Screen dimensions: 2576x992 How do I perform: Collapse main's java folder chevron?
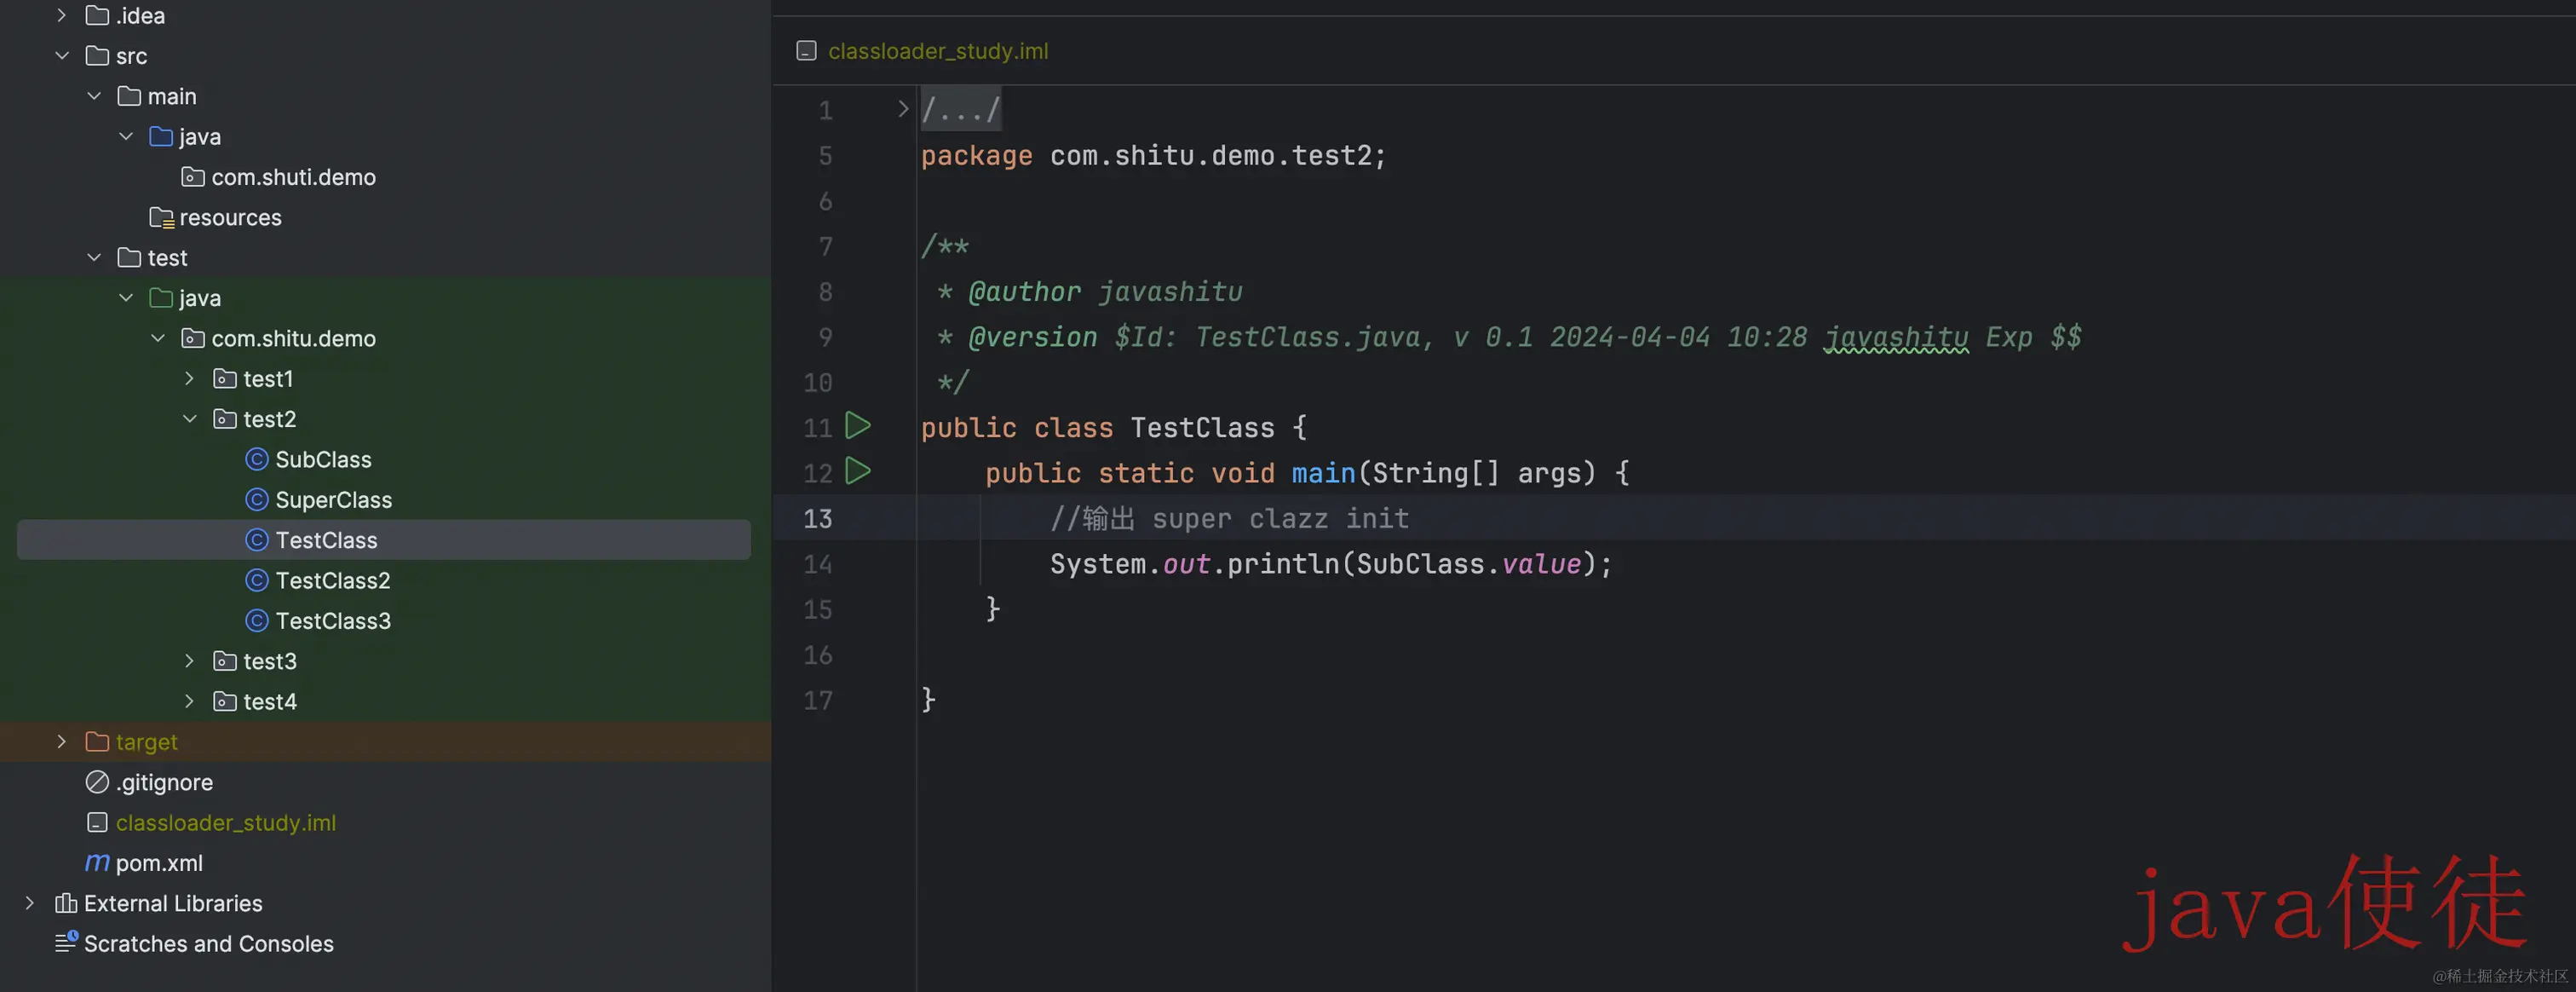(126, 136)
